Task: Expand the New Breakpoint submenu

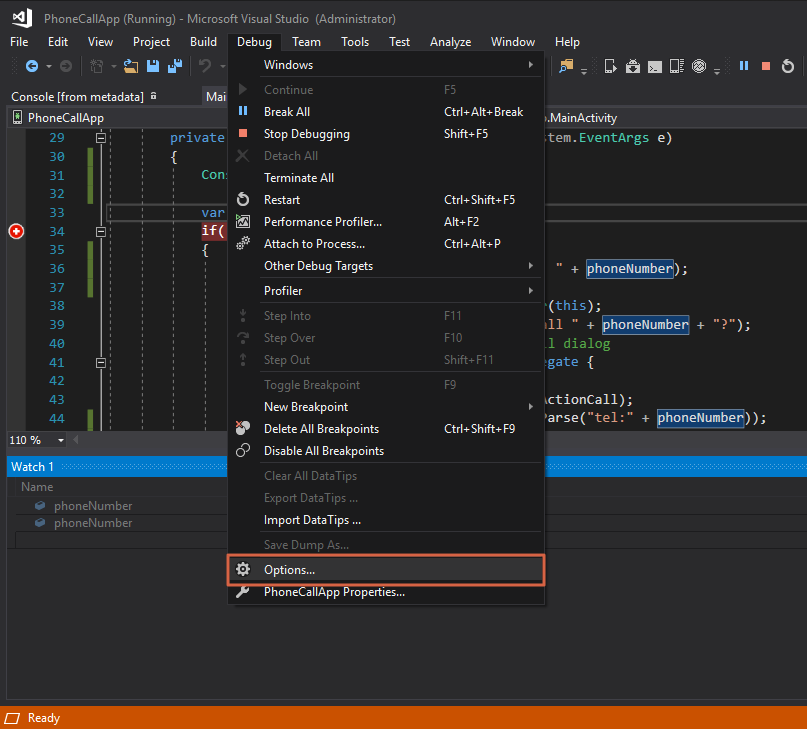Action: [x=386, y=407]
